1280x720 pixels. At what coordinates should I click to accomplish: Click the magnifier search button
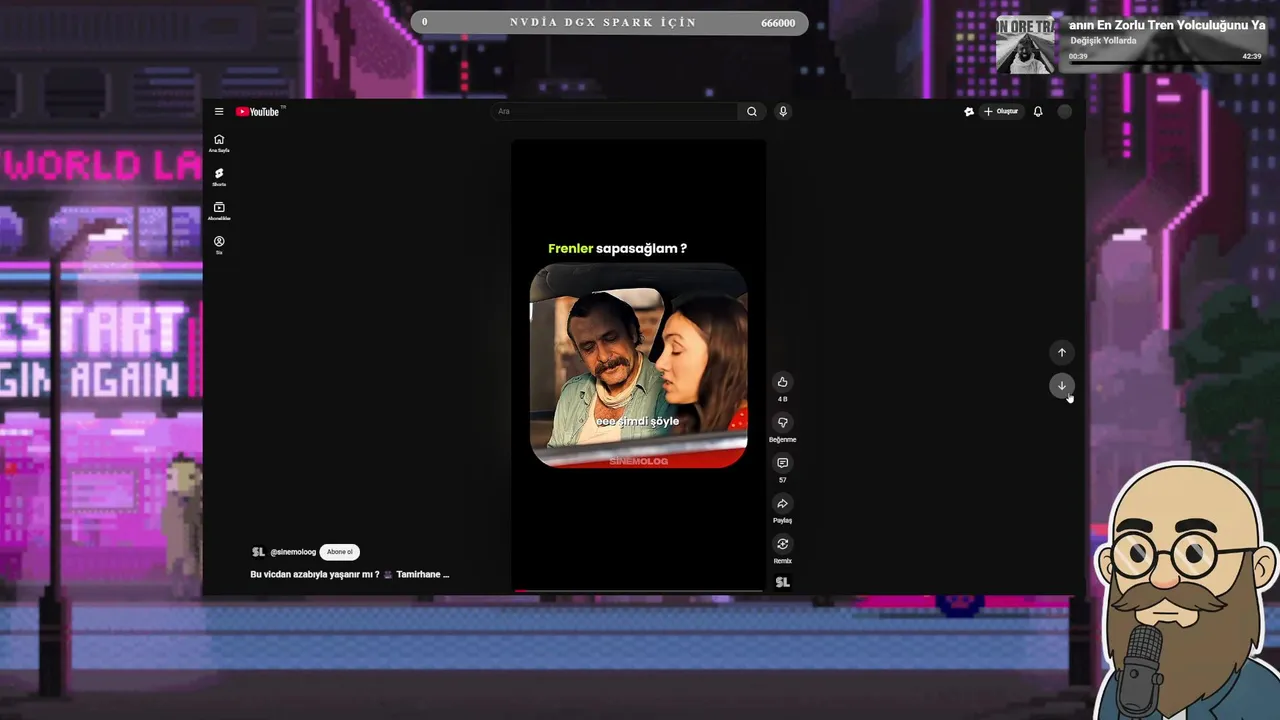(752, 111)
